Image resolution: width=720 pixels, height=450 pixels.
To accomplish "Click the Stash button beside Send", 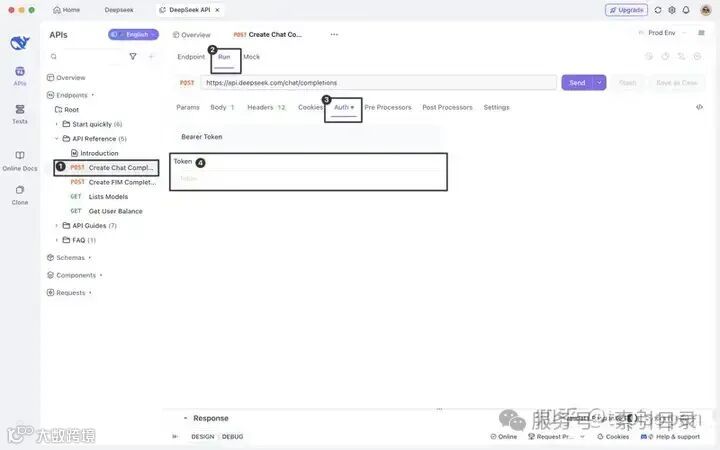I will click(x=627, y=83).
